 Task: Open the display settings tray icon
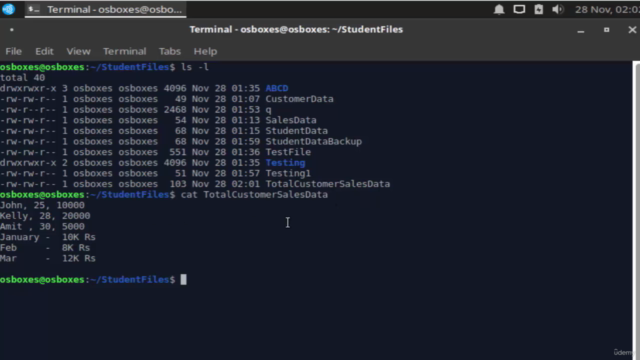coord(519,9)
